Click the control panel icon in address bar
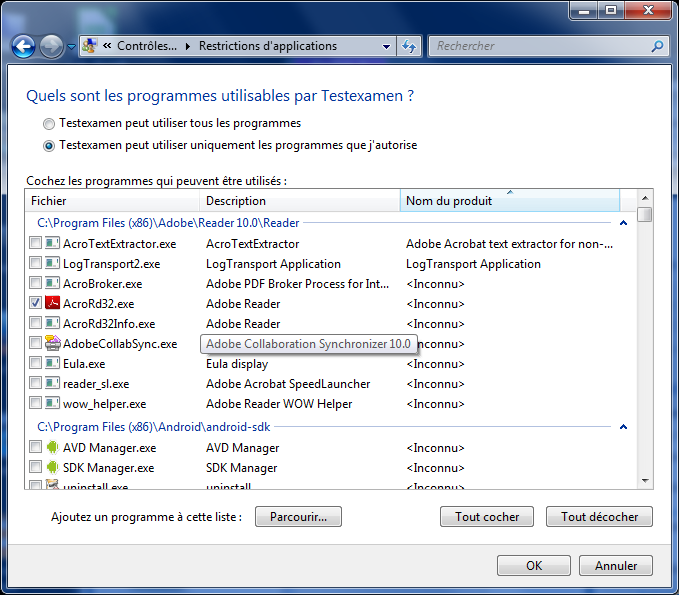679x595 pixels. pyautogui.click(x=90, y=46)
